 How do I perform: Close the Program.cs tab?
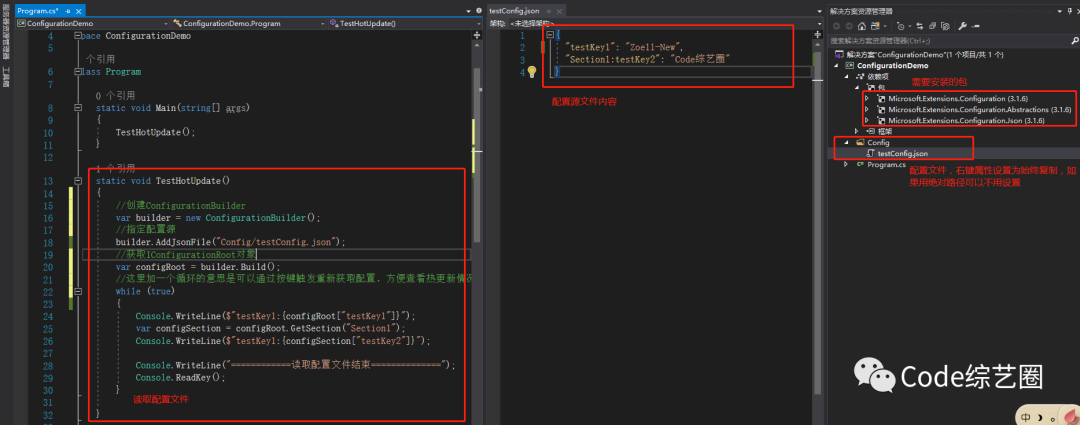(77, 11)
